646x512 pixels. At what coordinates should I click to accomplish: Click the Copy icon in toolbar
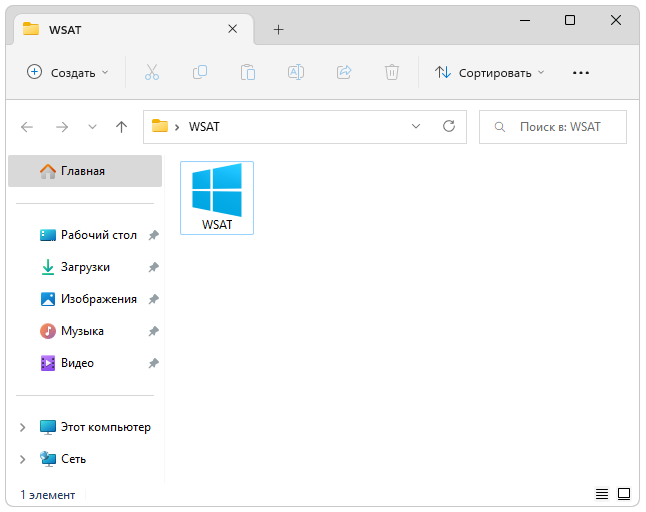(200, 72)
